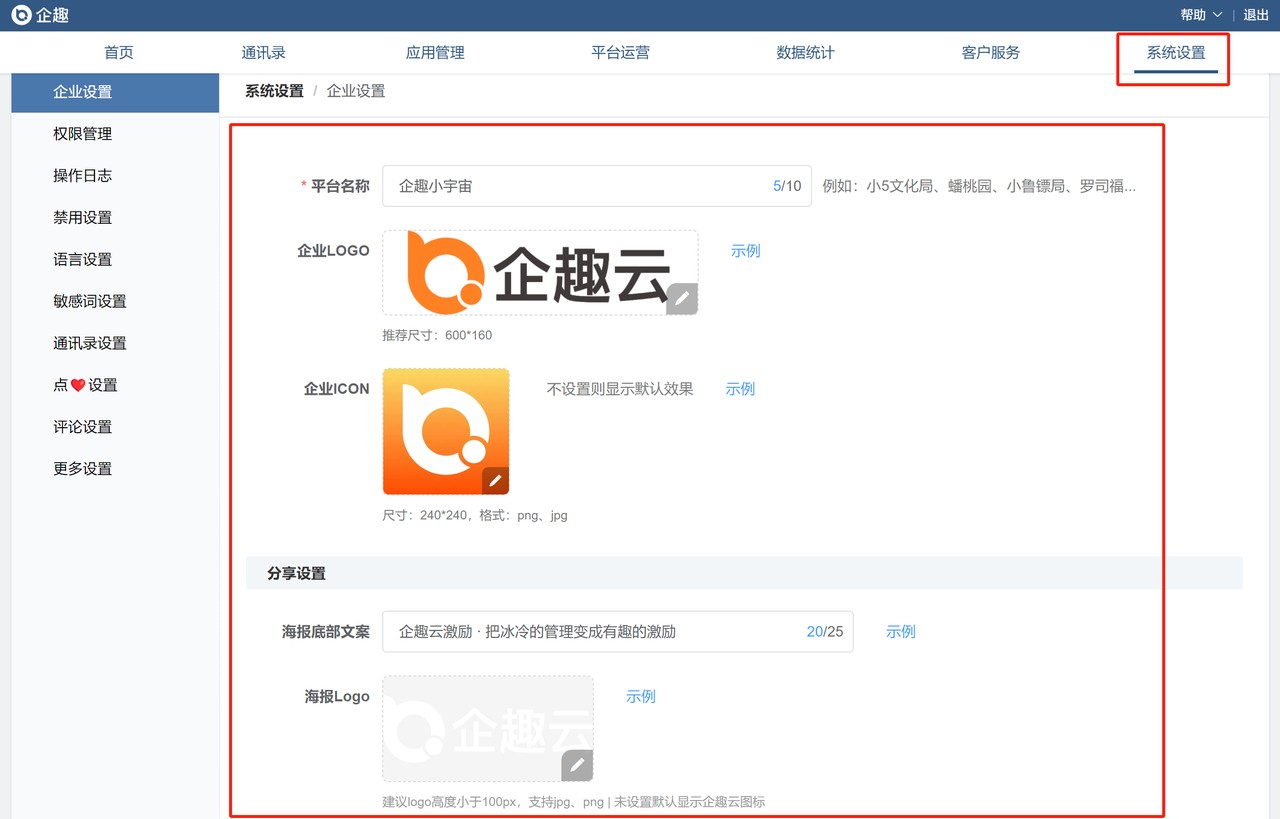Switch to 应用管理 tab
The height and width of the screenshot is (819, 1280).
tap(435, 53)
